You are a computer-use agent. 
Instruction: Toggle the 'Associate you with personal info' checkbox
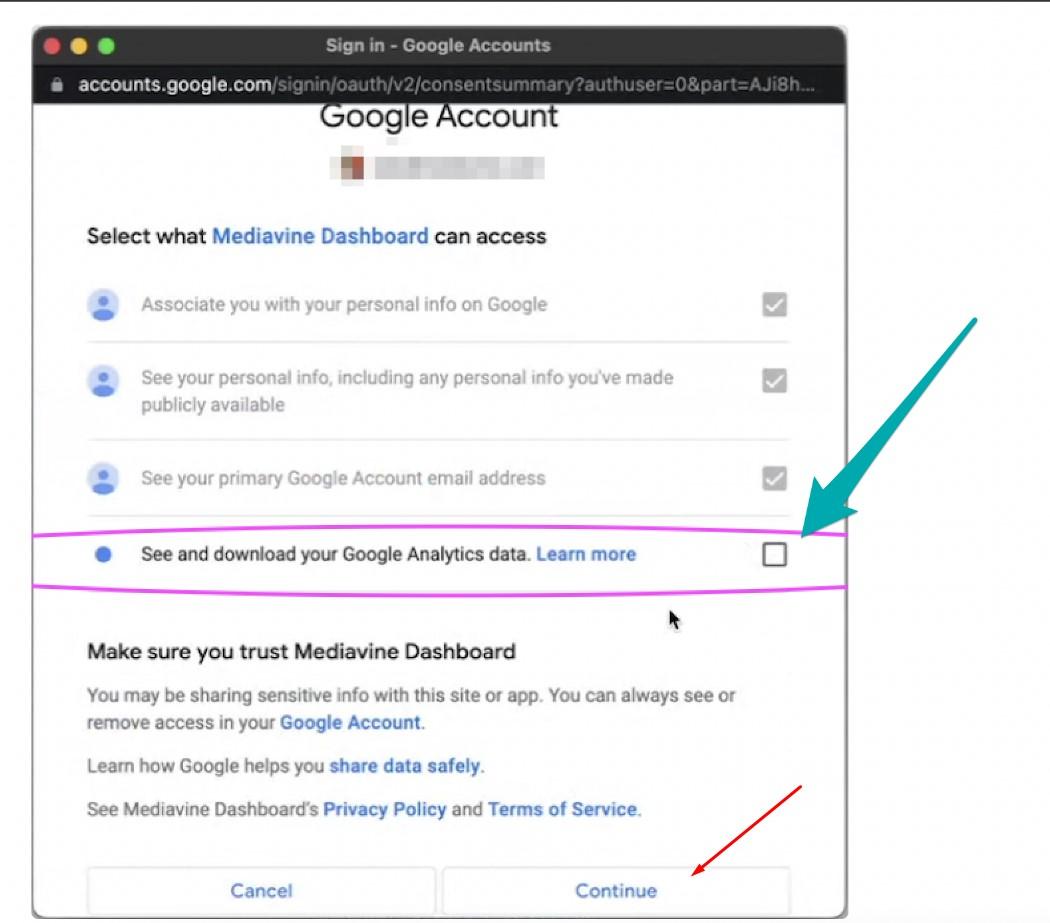(x=774, y=305)
